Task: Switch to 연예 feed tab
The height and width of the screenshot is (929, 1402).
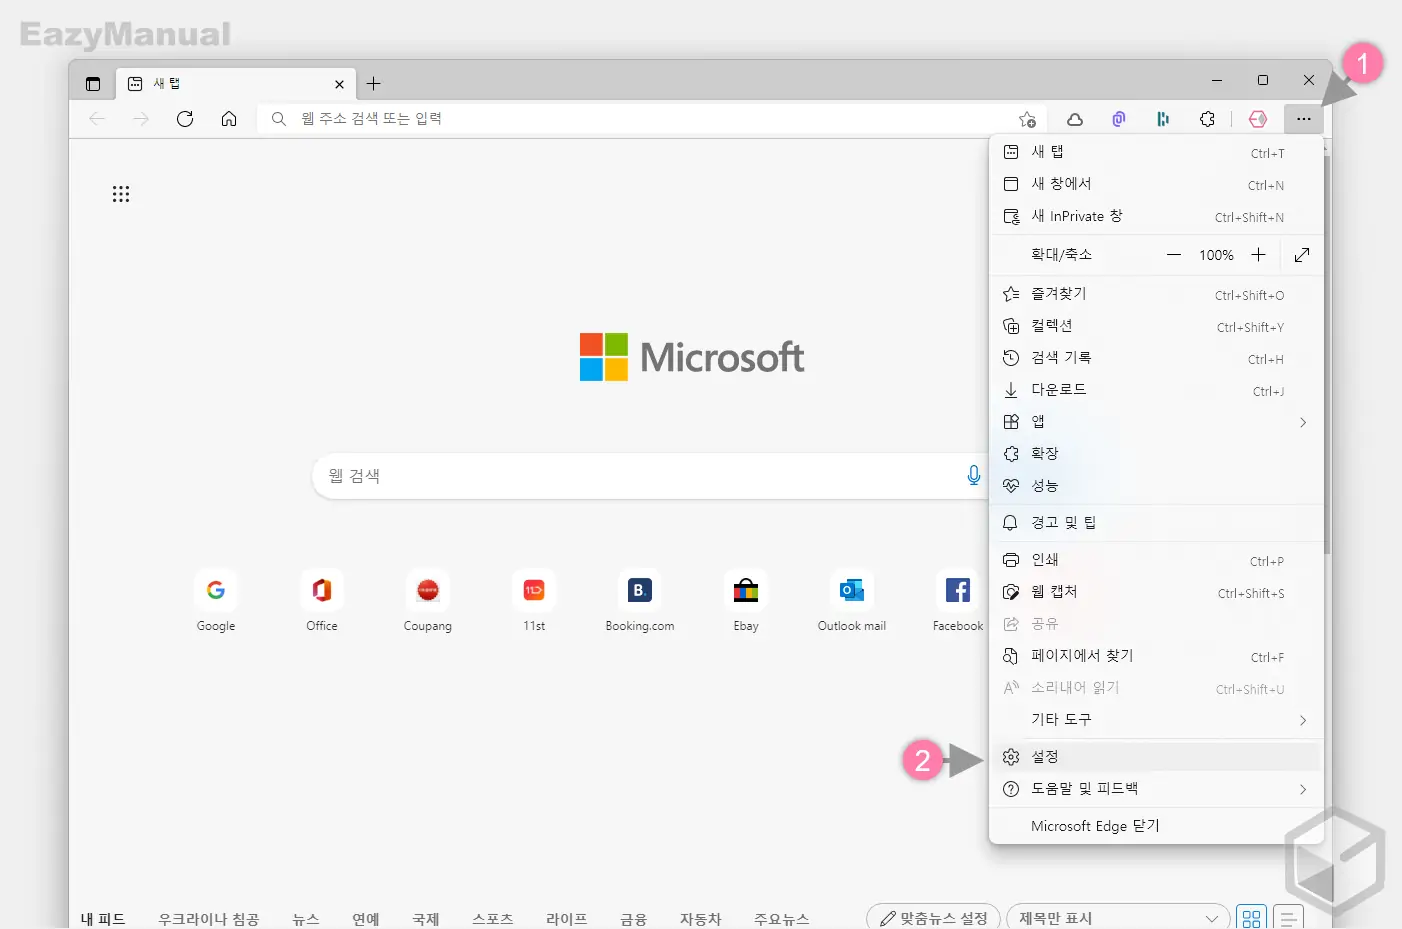Action: point(366,918)
